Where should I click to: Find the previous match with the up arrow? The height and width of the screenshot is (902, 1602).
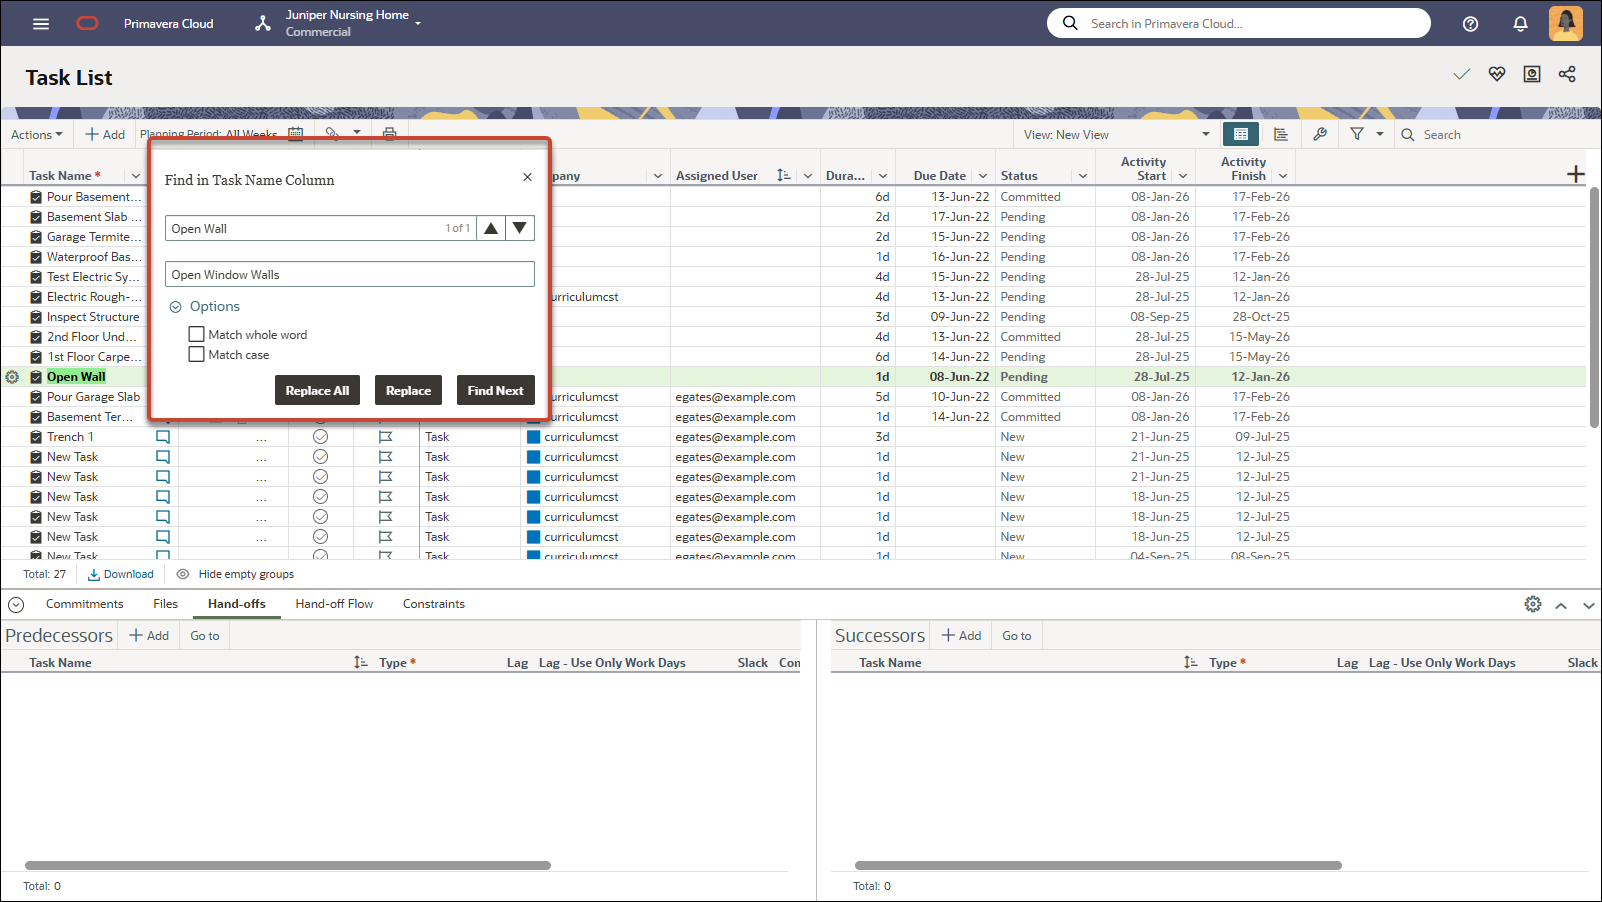pyautogui.click(x=491, y=228)
